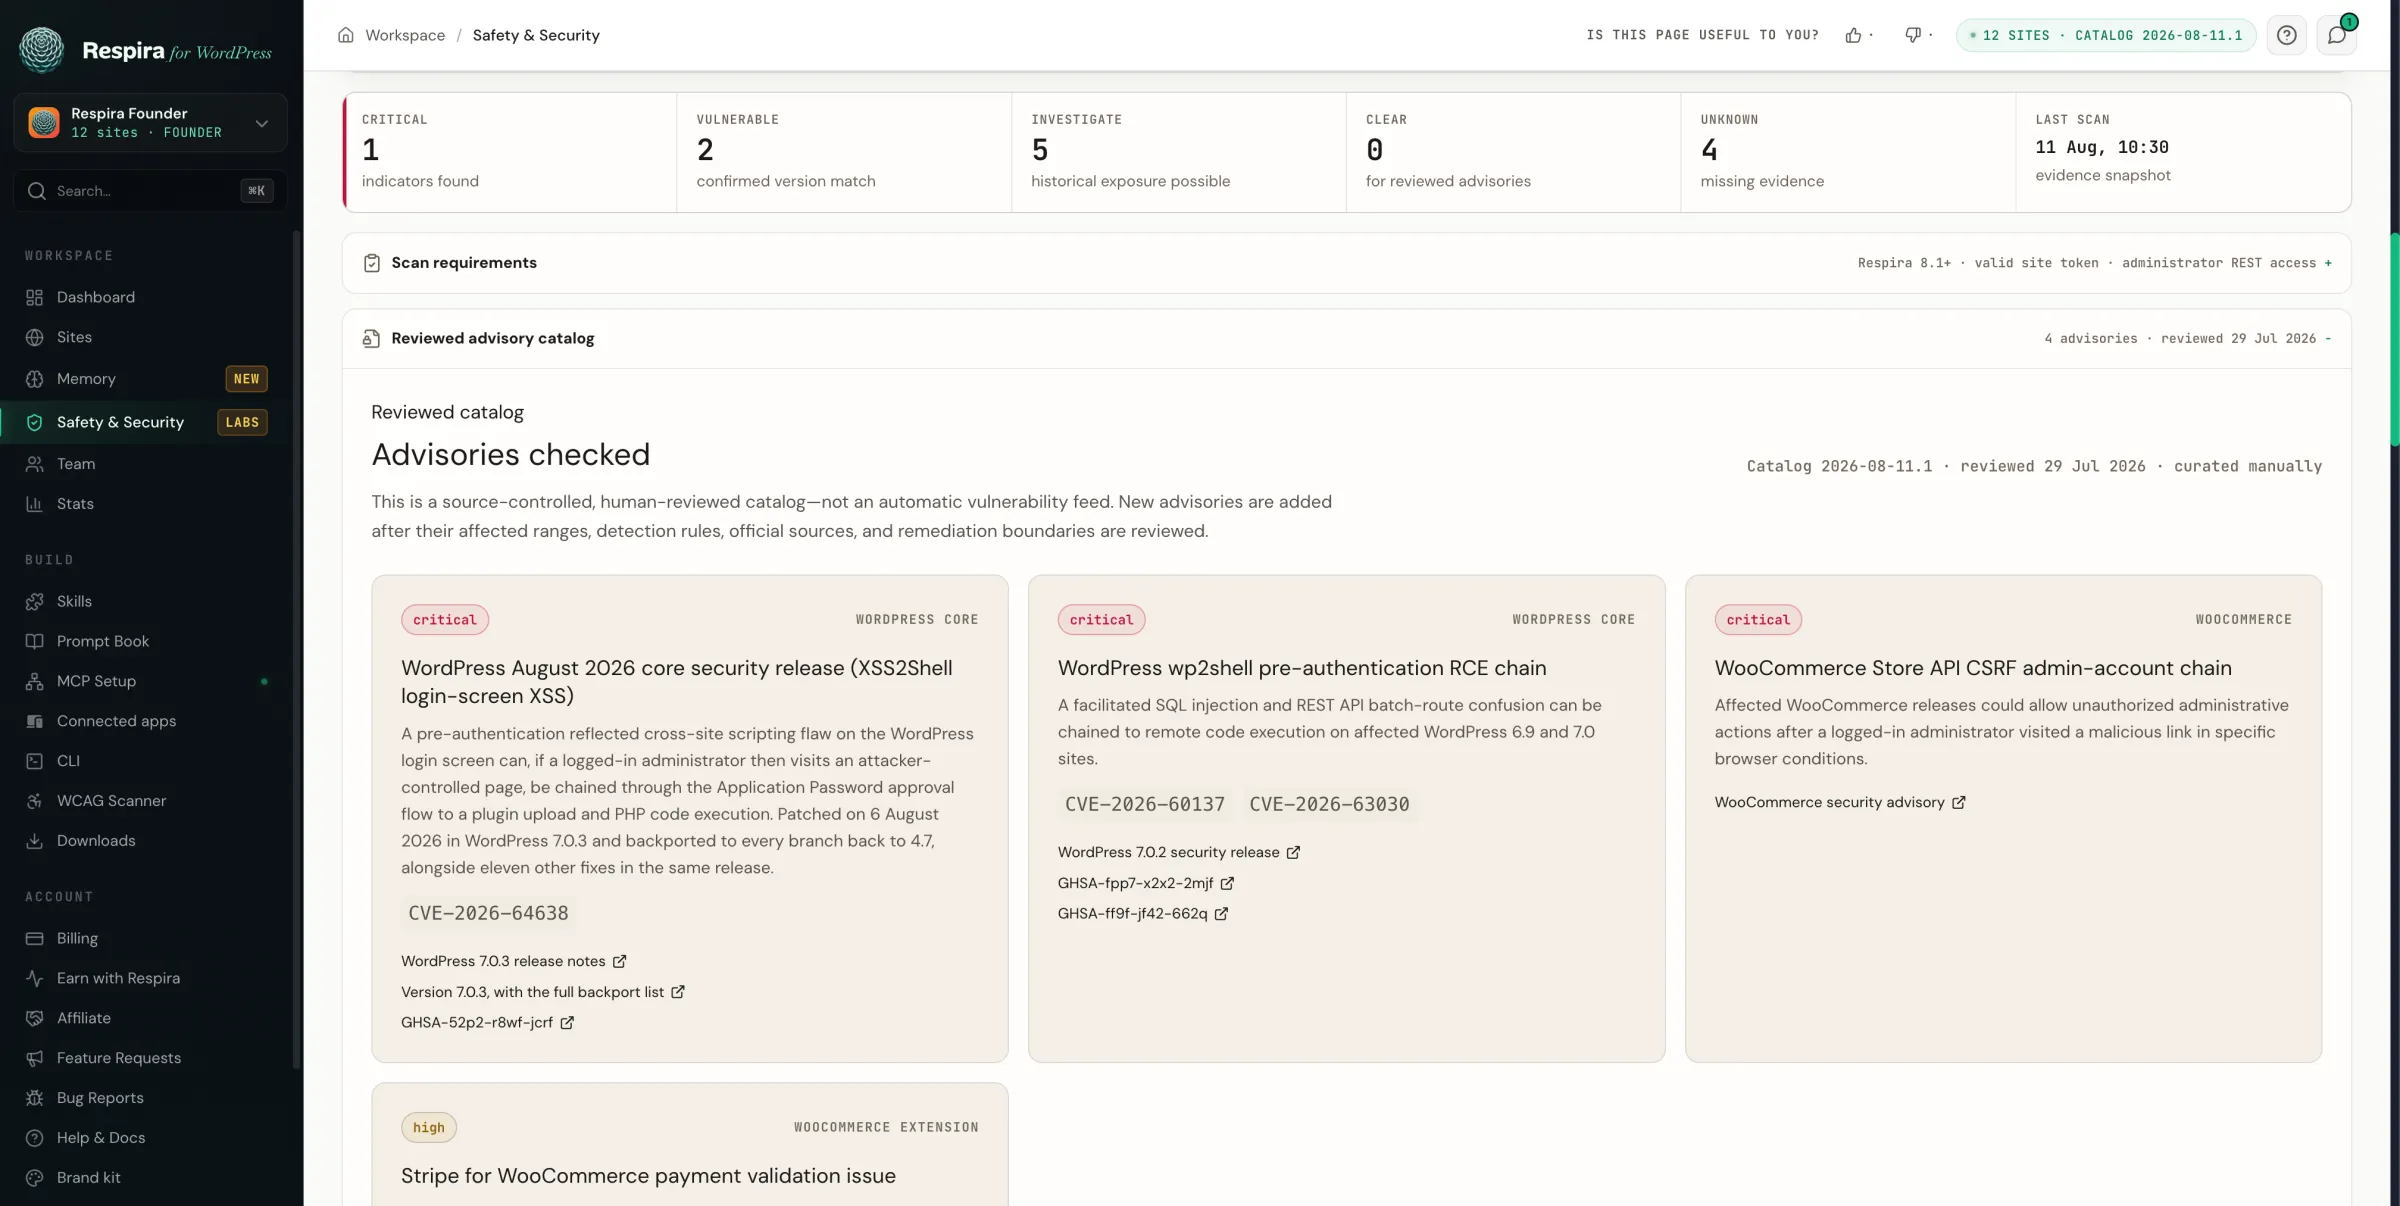This screenshot has width=2400, height=1206.
Task: Open external link icon beside GHSA-52p2-r8wf-jcrf
Action: coord(567,1022)
